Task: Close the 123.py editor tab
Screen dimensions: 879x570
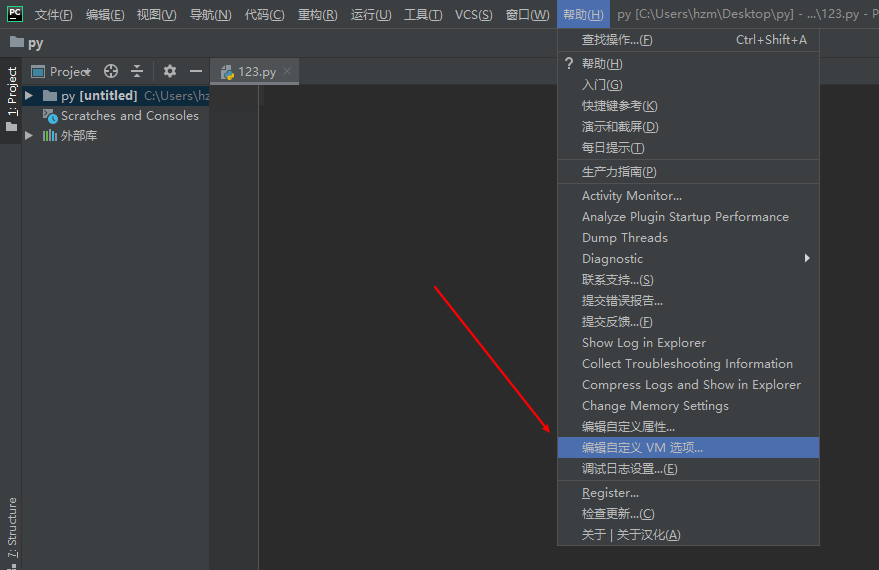Action: (287, 71)
